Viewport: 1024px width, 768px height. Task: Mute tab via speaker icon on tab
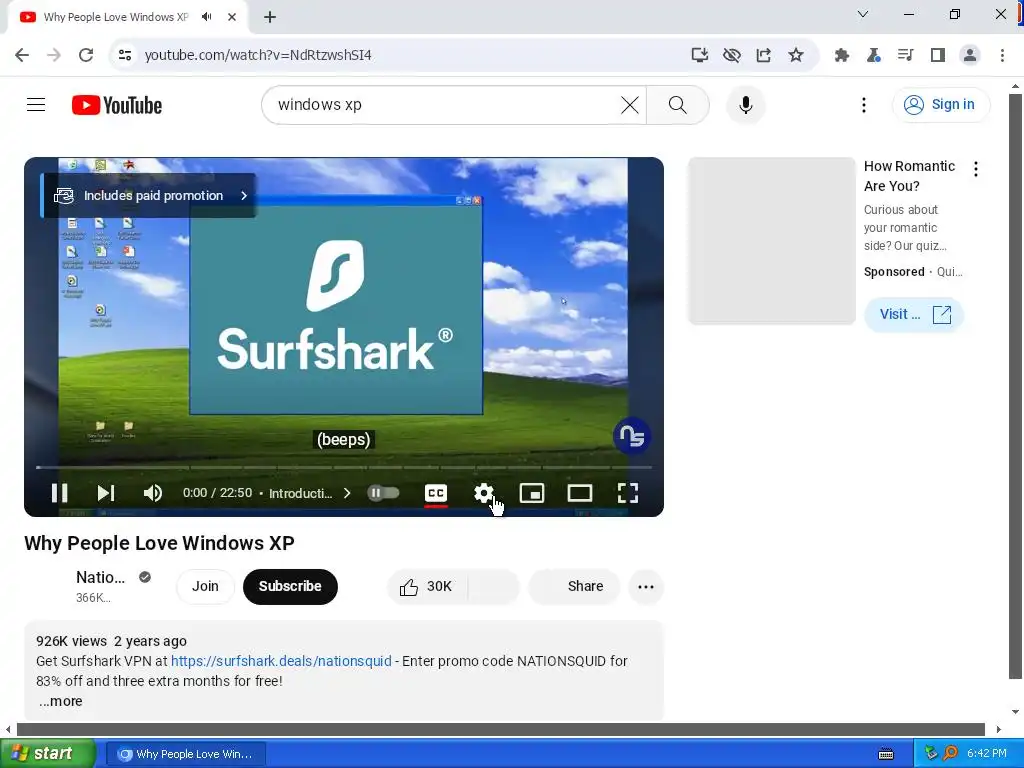207,17
